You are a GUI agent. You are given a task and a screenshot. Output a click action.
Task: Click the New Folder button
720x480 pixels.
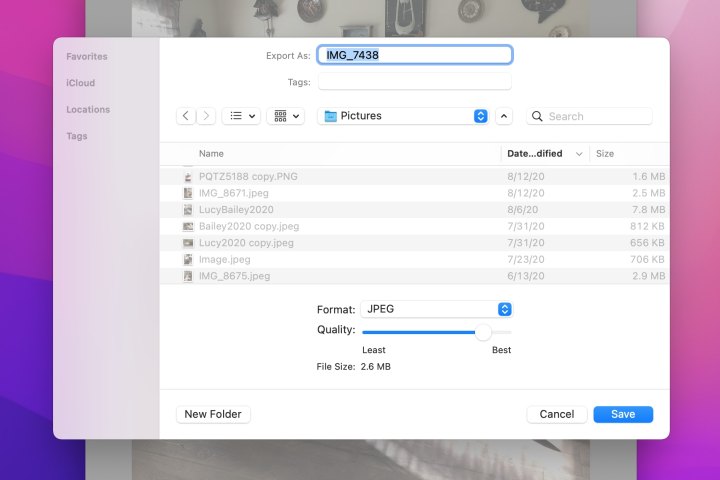(x=214, y=414)
